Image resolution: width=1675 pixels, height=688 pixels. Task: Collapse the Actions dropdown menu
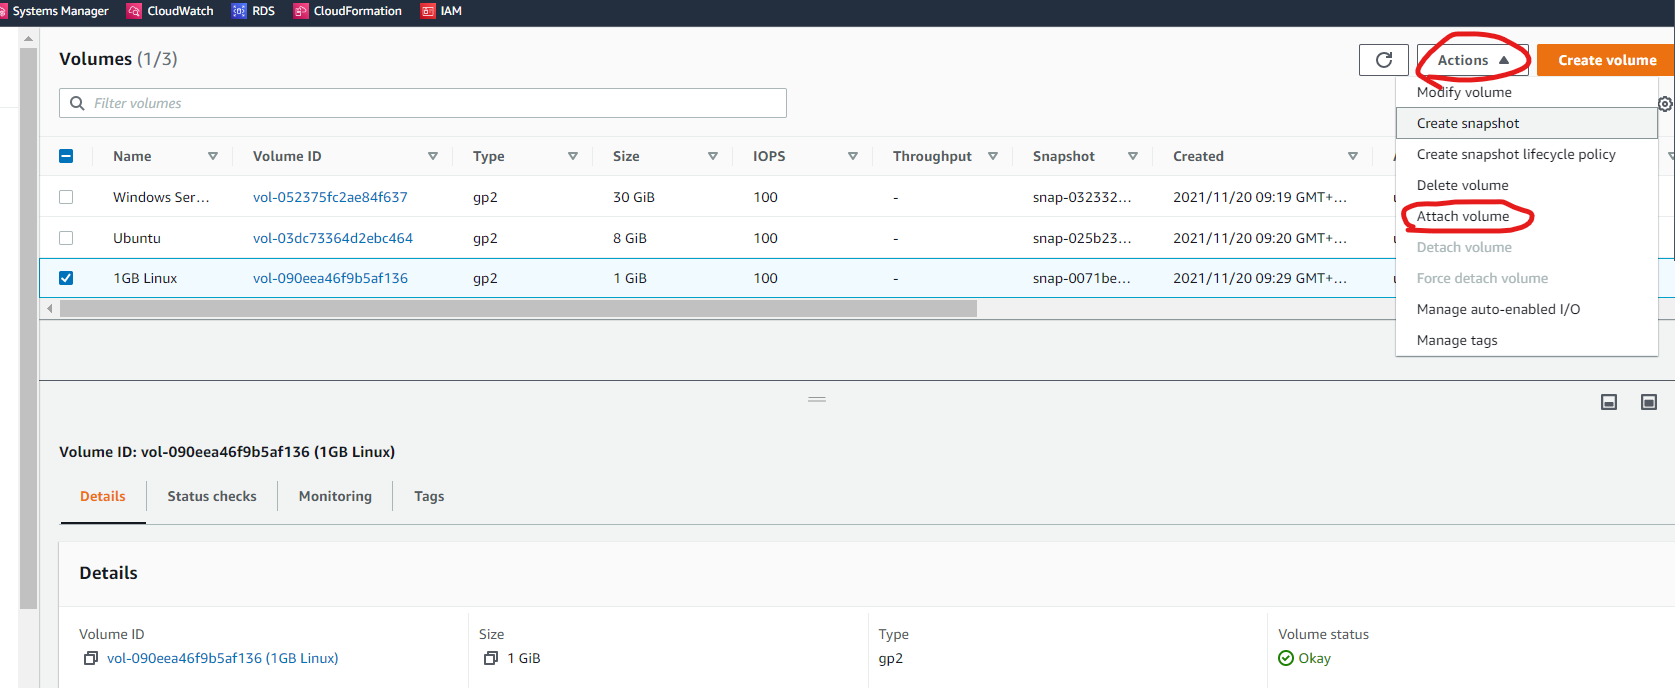[1472, 60]
